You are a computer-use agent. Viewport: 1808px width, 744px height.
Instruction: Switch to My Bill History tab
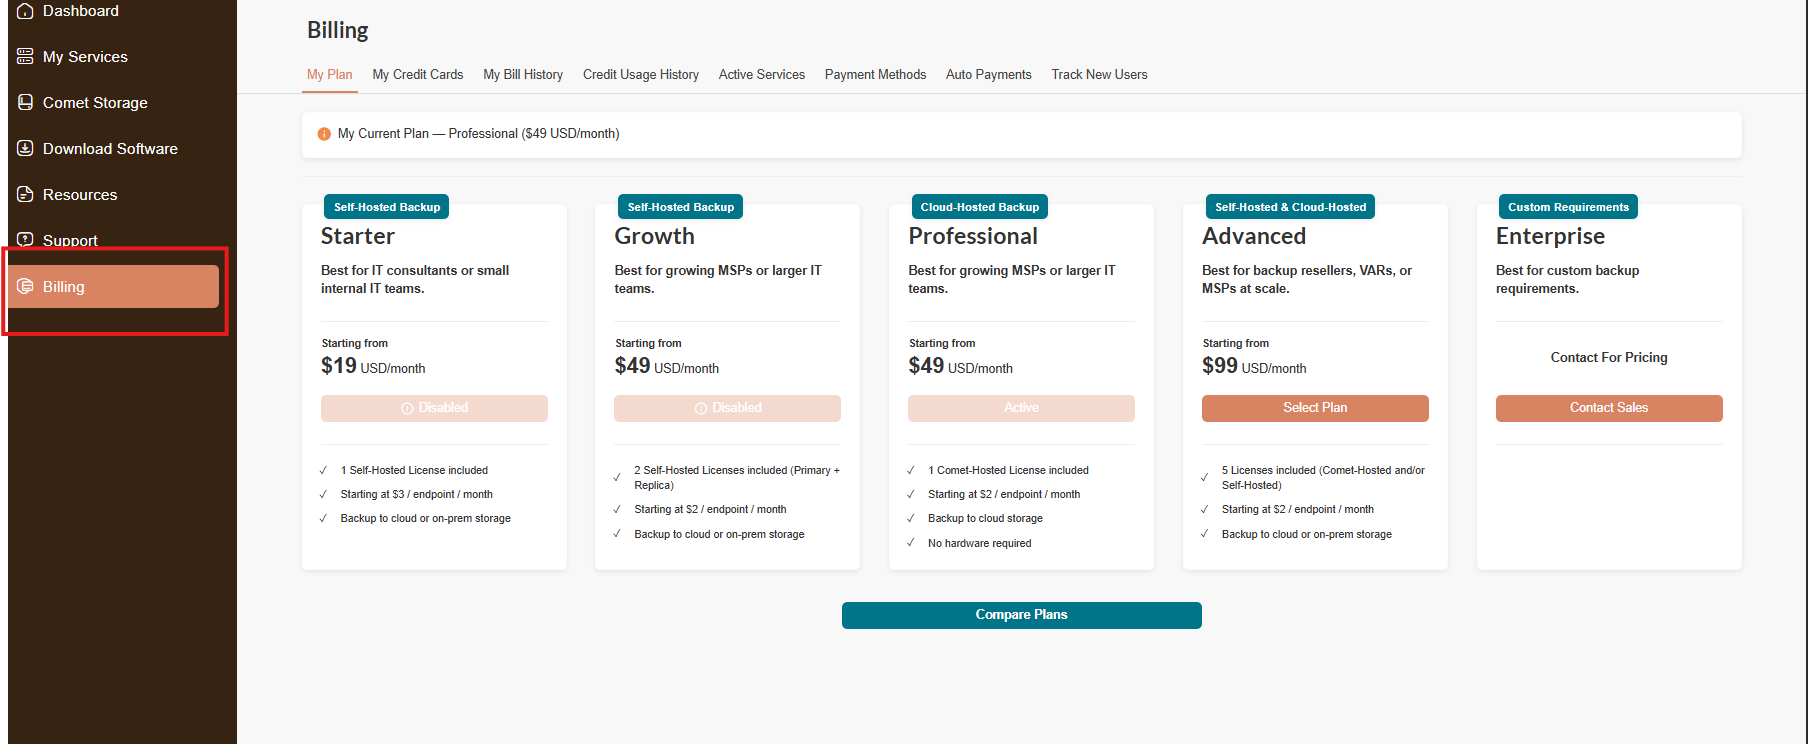[523, 75]
